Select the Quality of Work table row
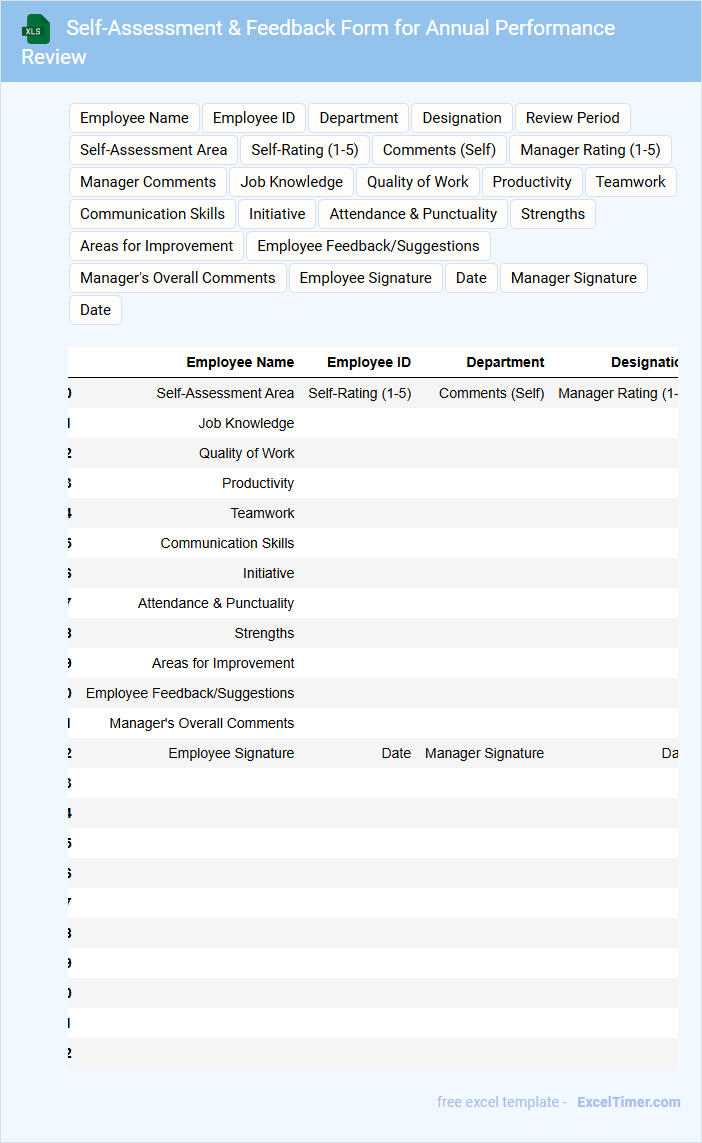The image size is (702, 1143). (x=373, y=453)
